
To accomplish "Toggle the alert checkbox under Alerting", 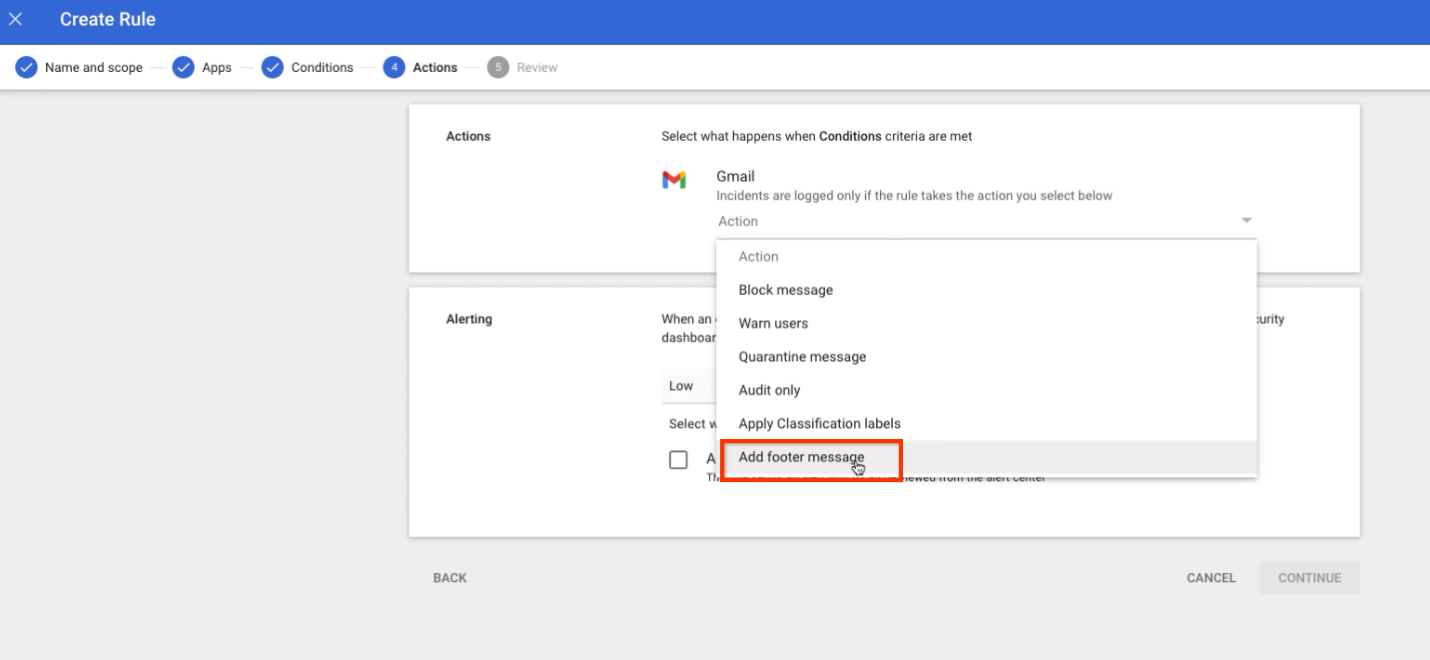I will 679,460.
